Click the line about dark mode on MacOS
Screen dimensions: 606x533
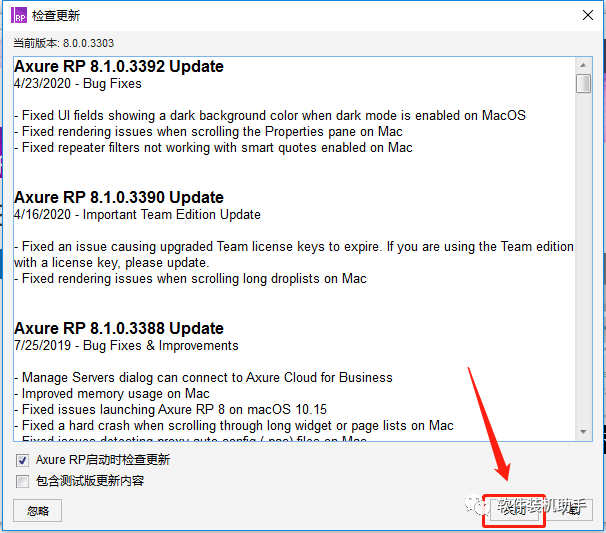point(270,115)
